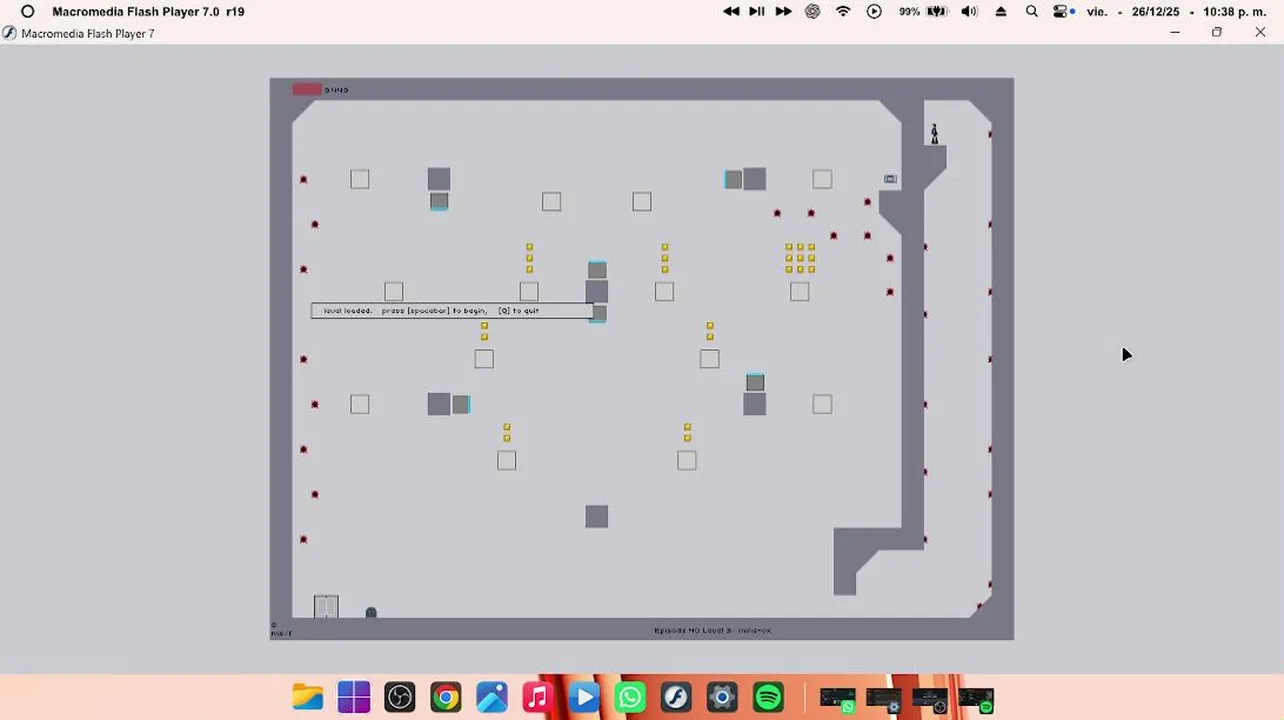Click the ninja character in top-right shaft

934,134
